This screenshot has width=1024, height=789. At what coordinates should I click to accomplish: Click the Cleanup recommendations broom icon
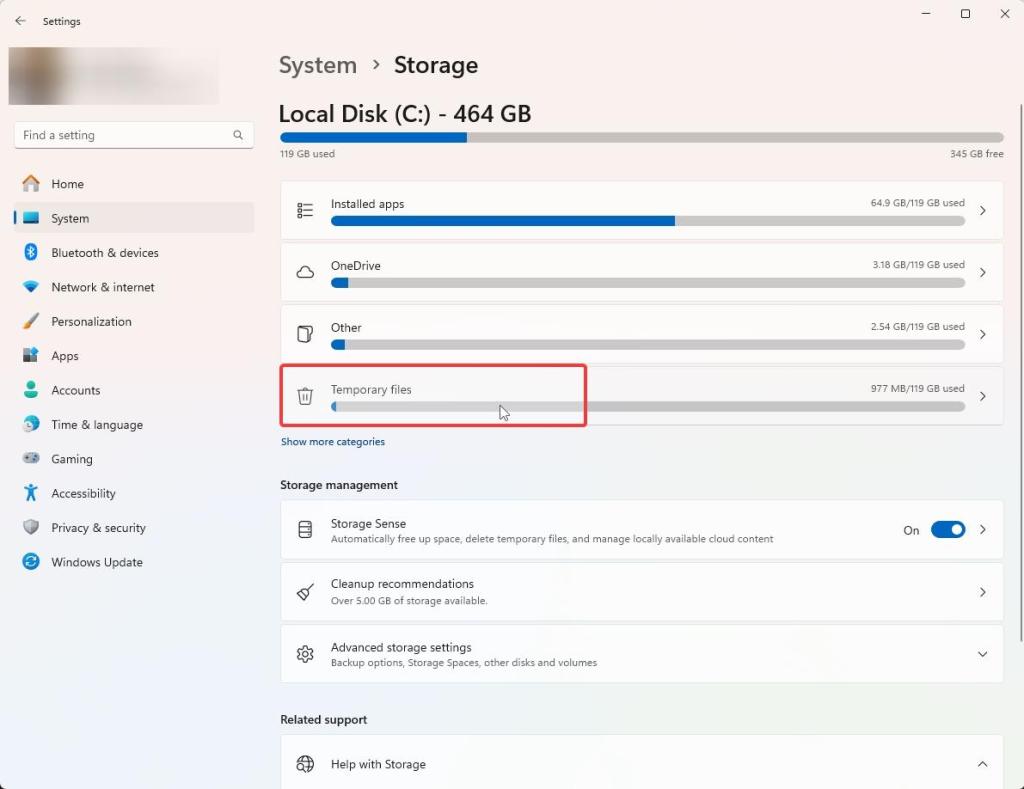coord(306,592)
